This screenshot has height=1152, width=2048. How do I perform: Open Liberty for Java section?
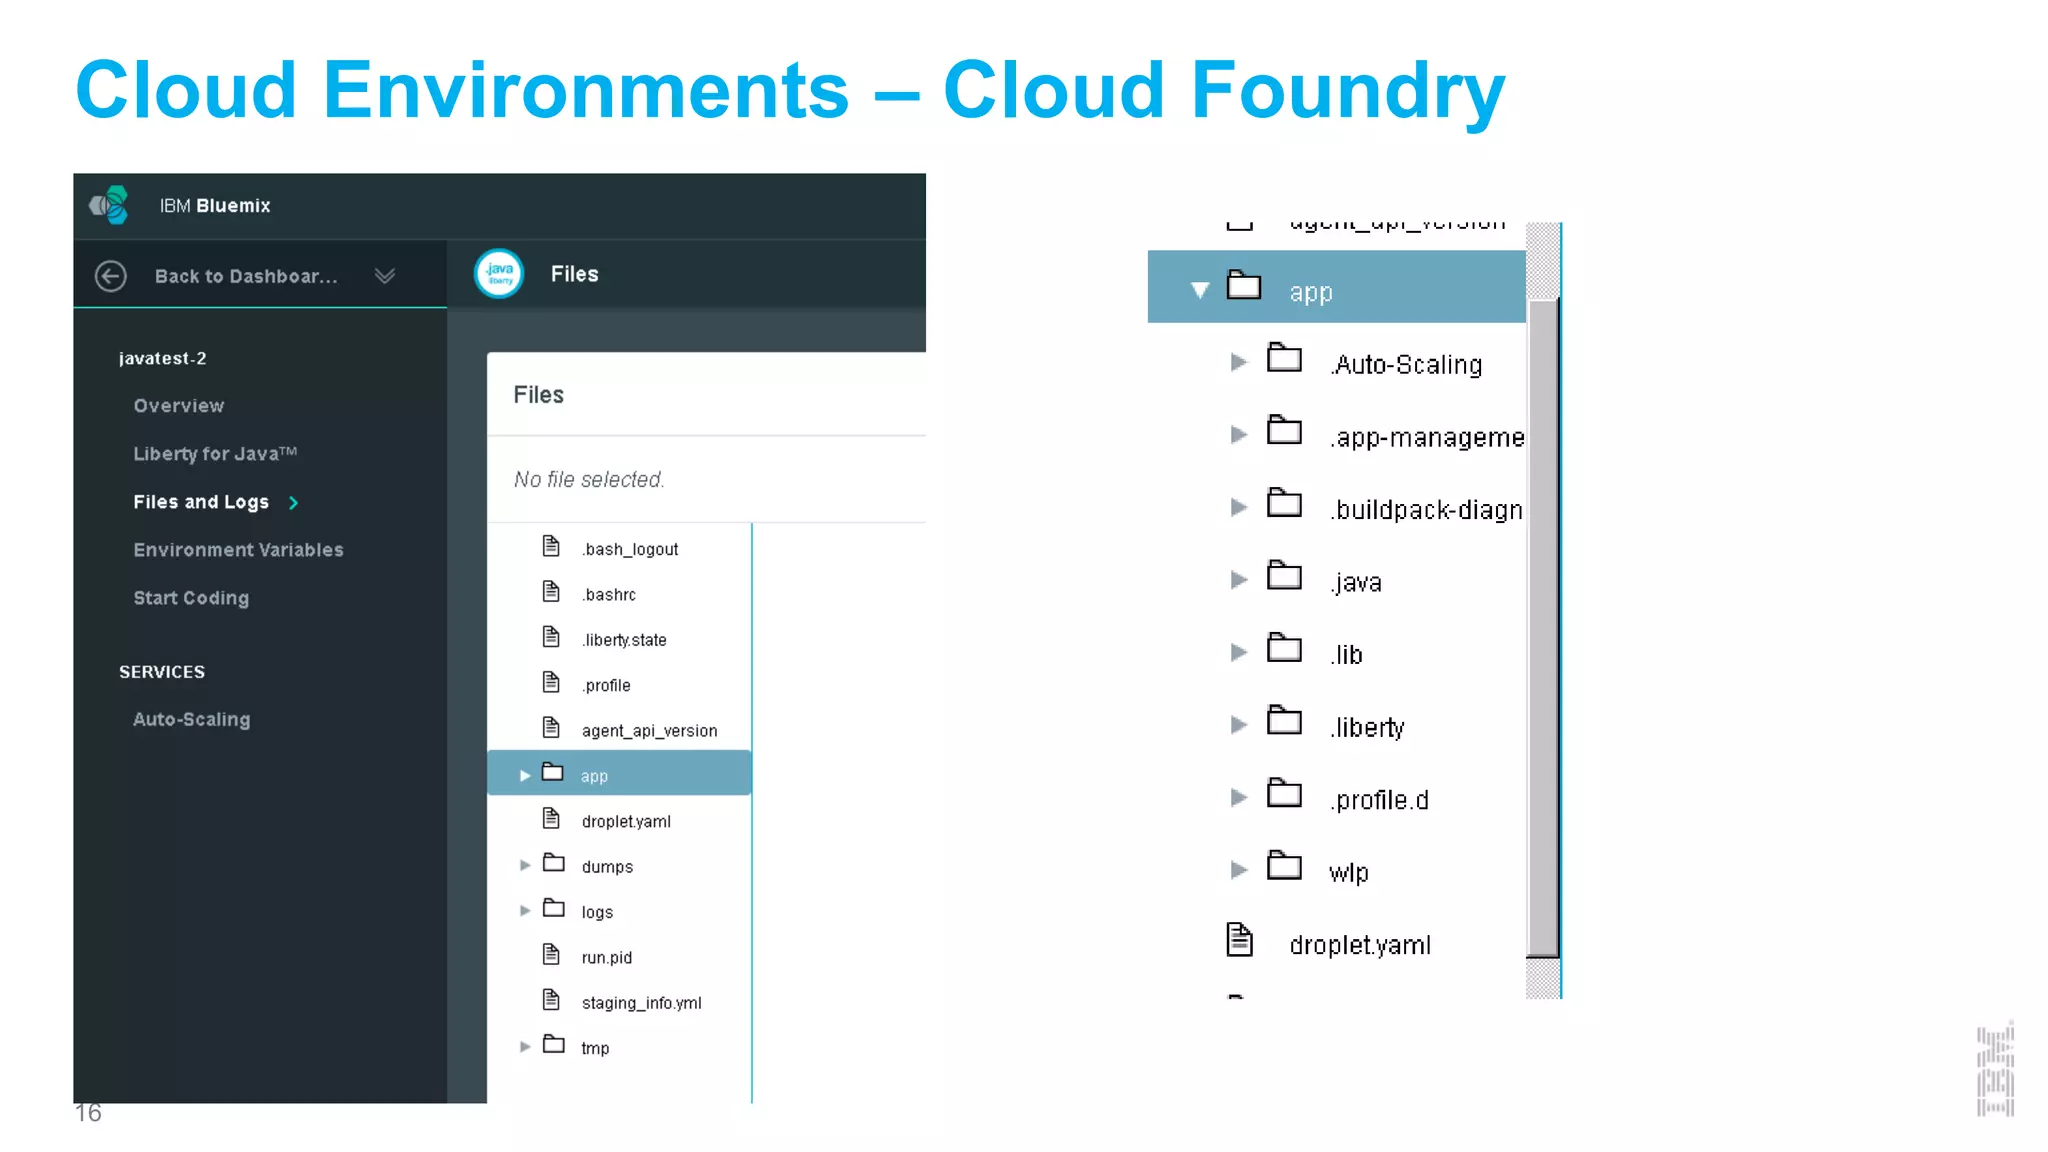[215, 454]
